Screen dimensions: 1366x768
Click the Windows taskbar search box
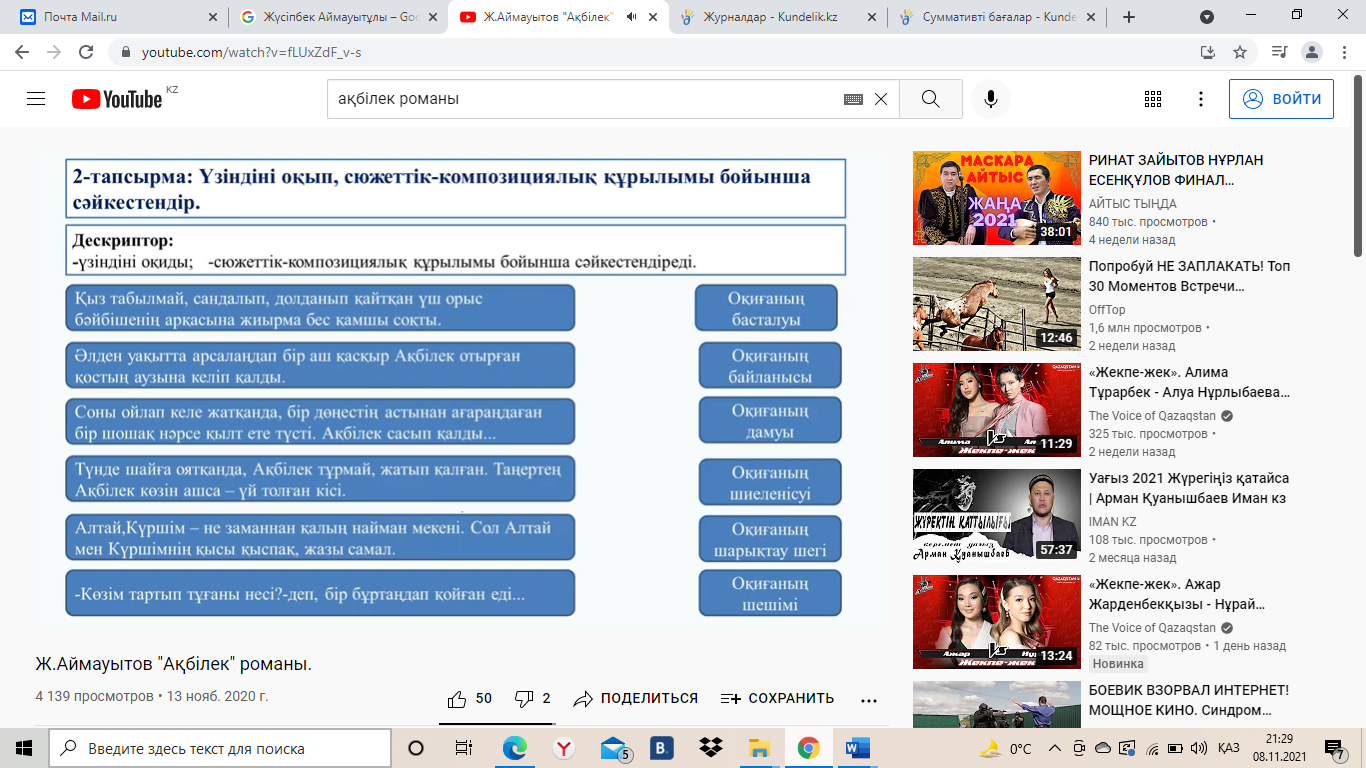(x=220, y=748)
